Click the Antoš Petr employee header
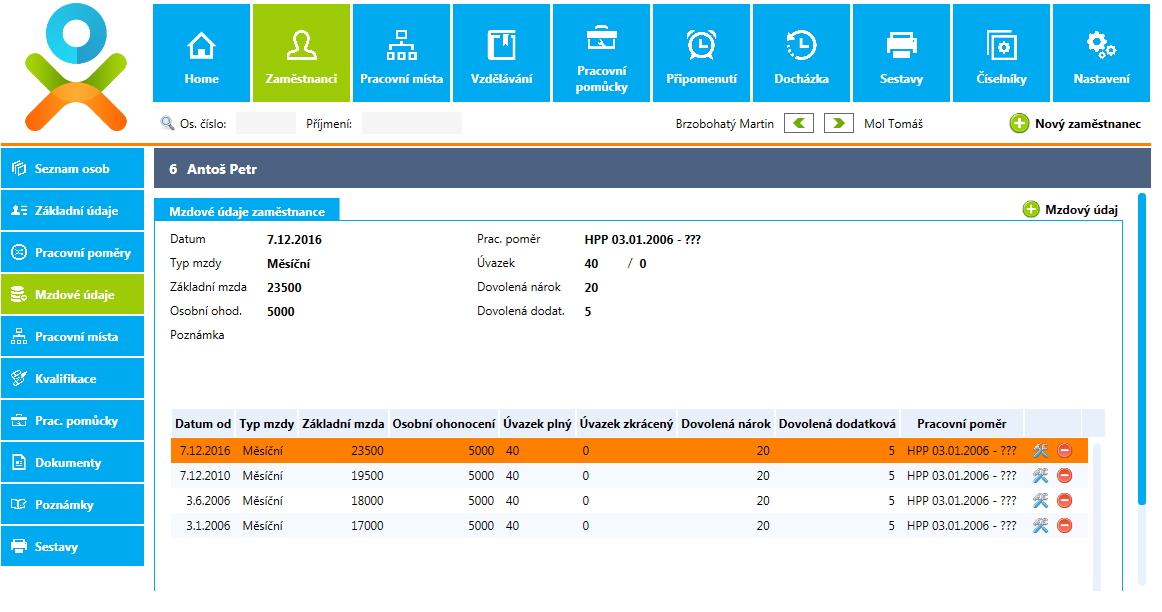Image resolution: width=1162 pixels, height=612 pixels. (x=652, y=169)
